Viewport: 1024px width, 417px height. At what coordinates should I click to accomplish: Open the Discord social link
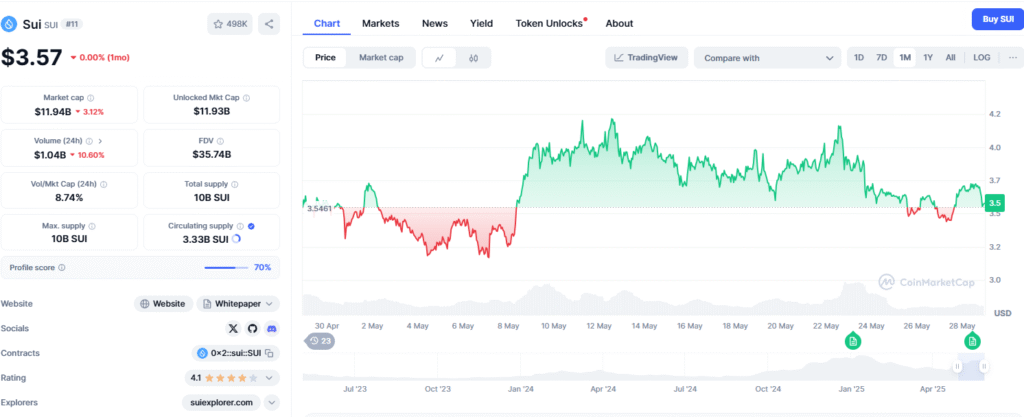[x=272, y=328]
